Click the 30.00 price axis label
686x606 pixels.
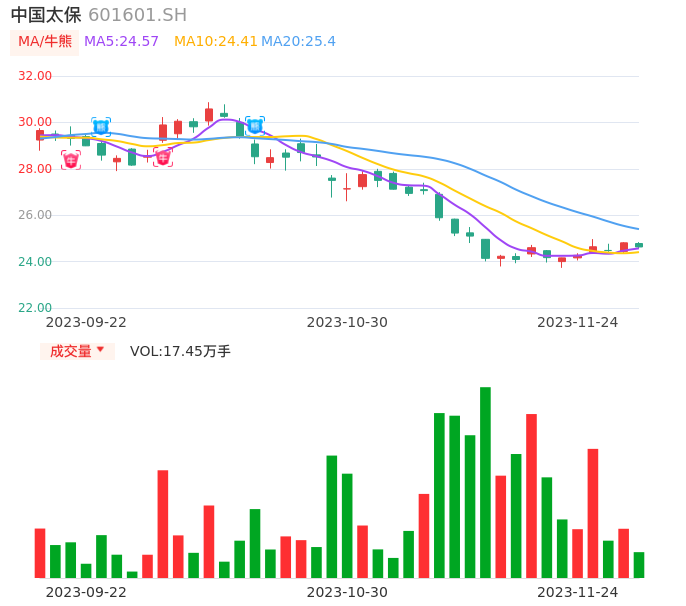35,122
